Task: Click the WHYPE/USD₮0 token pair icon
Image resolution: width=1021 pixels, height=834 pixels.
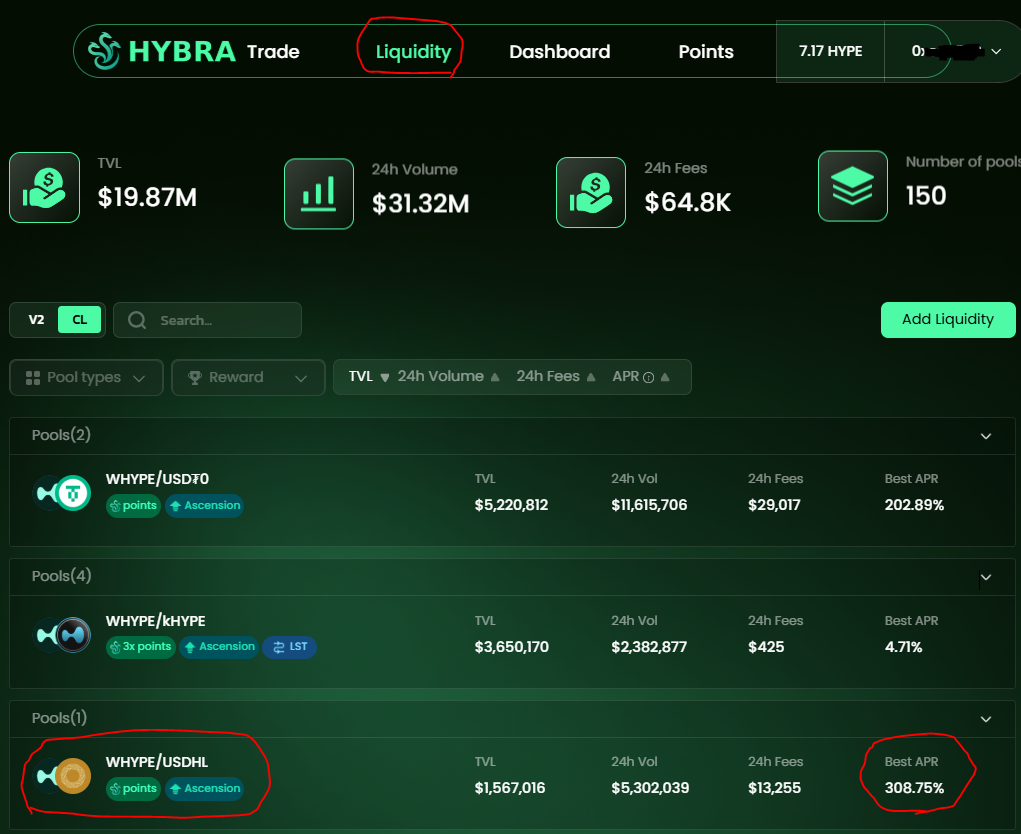Action: click(x=62, y=493)
